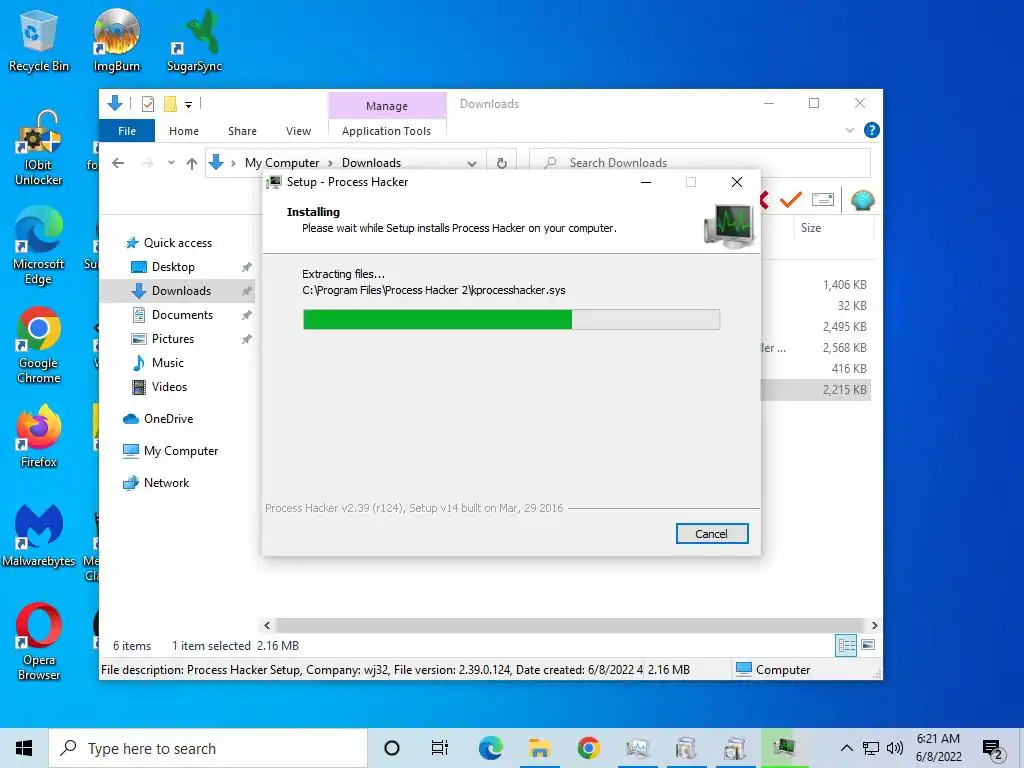
Task: Open the volume control in tray
Action: [895, 748]
